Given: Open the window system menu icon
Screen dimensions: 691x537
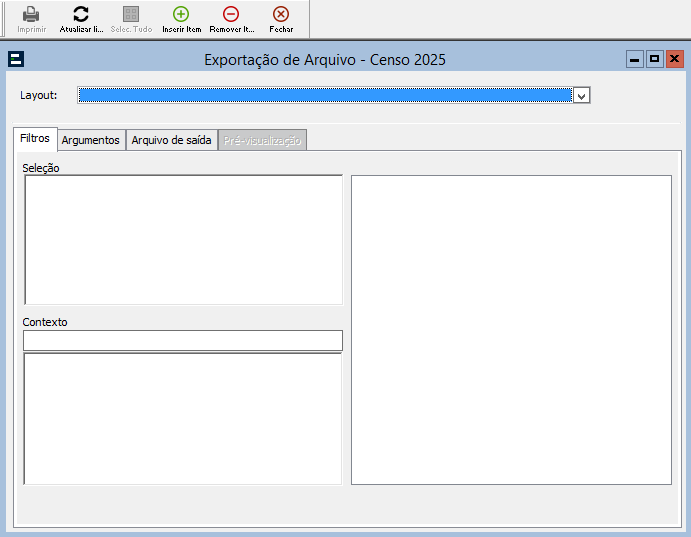Looking at the screenshot, I should point(16,59).
